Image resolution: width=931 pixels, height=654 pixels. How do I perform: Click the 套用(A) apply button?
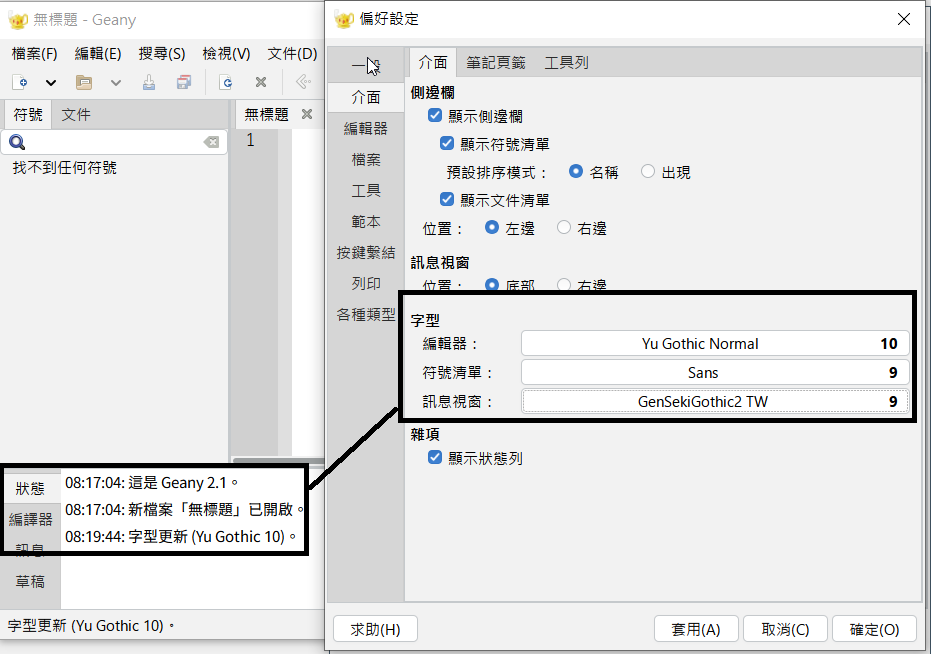[696, 629]
